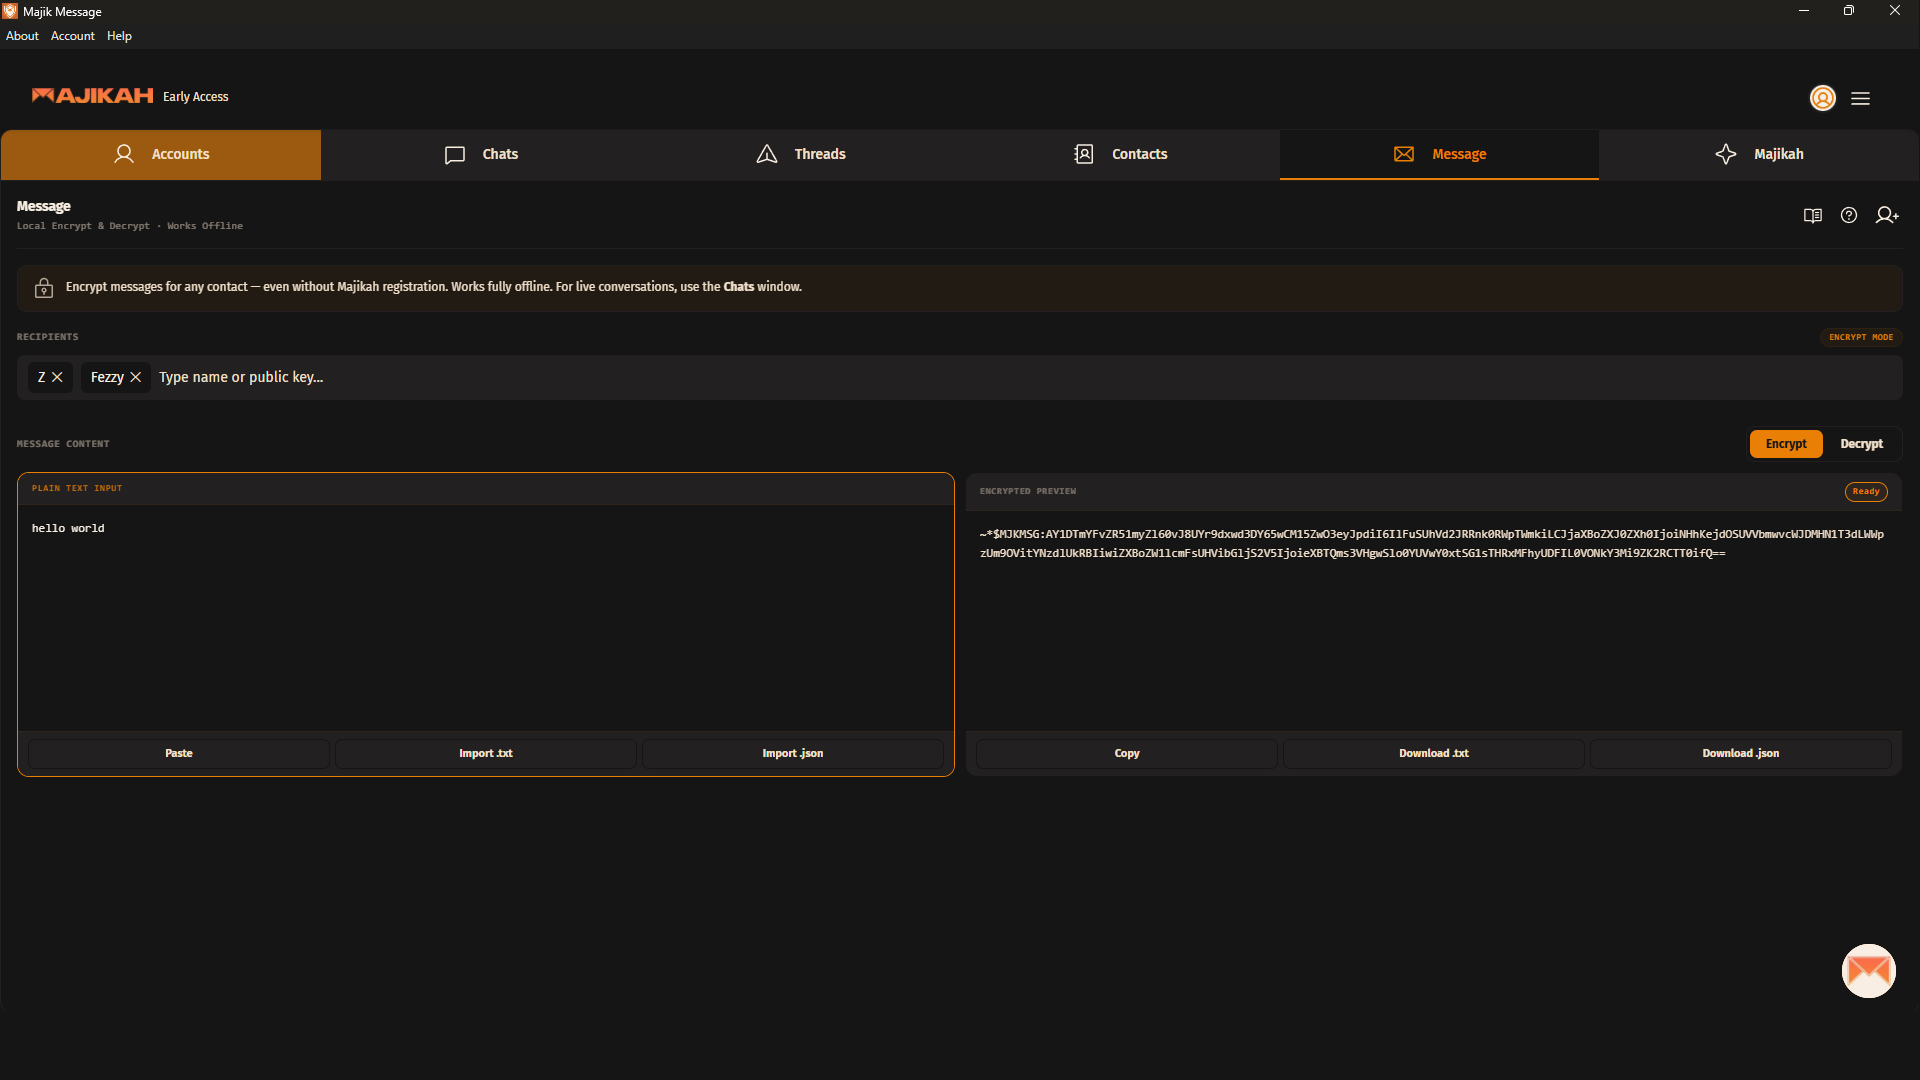1920x1080 pixels.
Task: Click the user profile avatar icon
Action: coord(1822,98)
